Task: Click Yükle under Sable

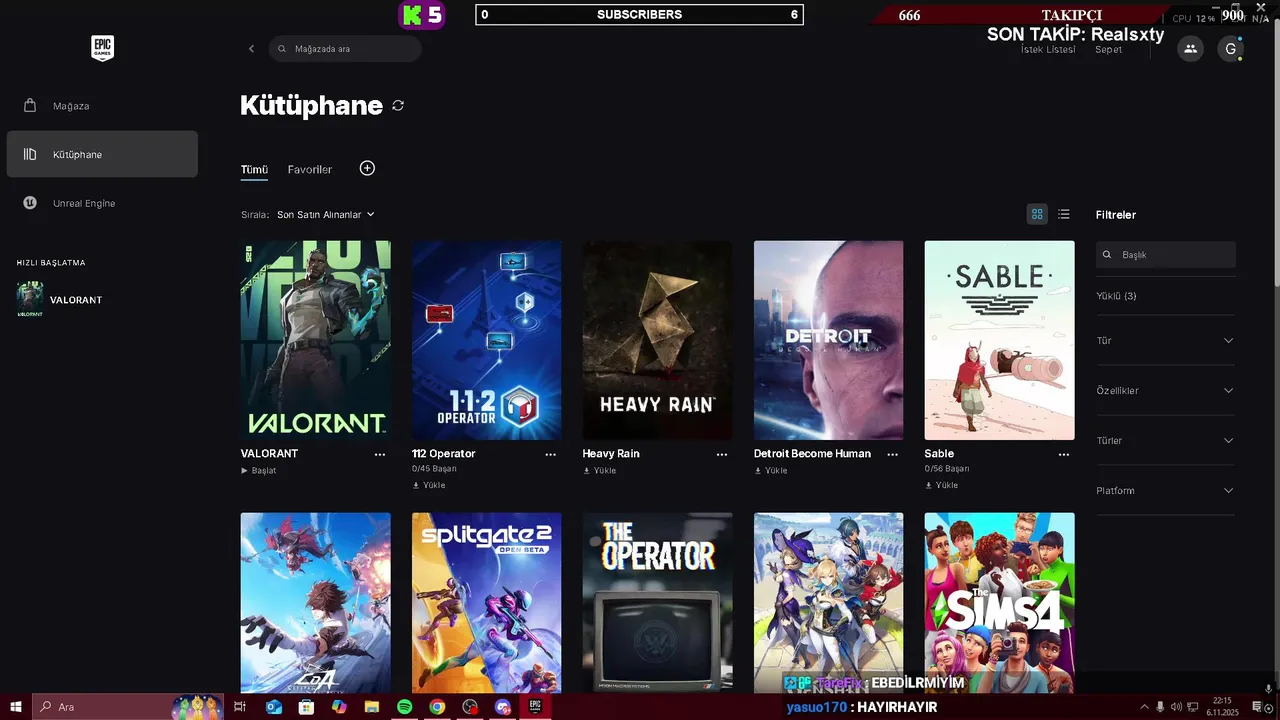Action: [x=942, y=485]
